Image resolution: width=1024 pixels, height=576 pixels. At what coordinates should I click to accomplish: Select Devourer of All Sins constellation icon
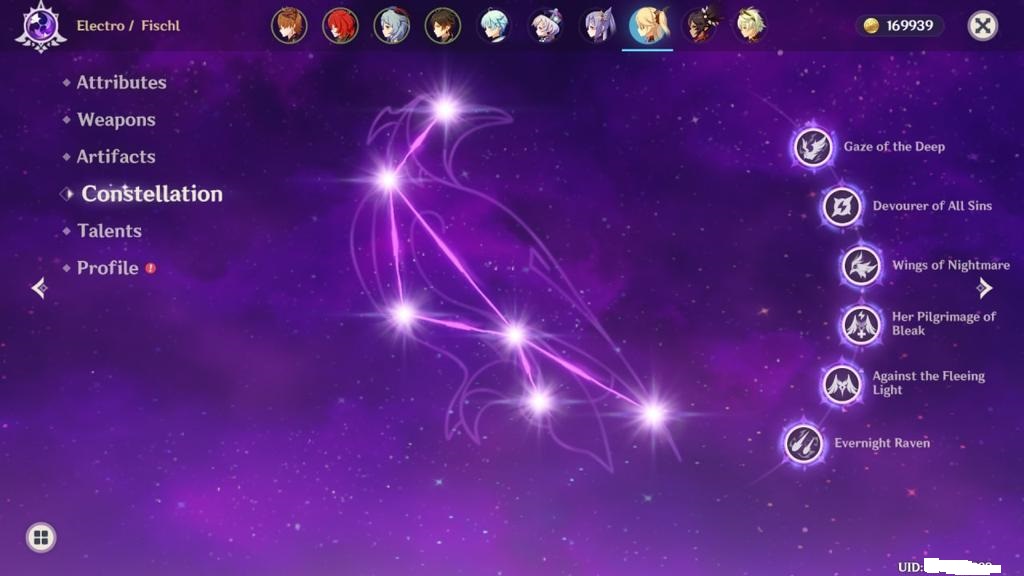click(842, 207)
